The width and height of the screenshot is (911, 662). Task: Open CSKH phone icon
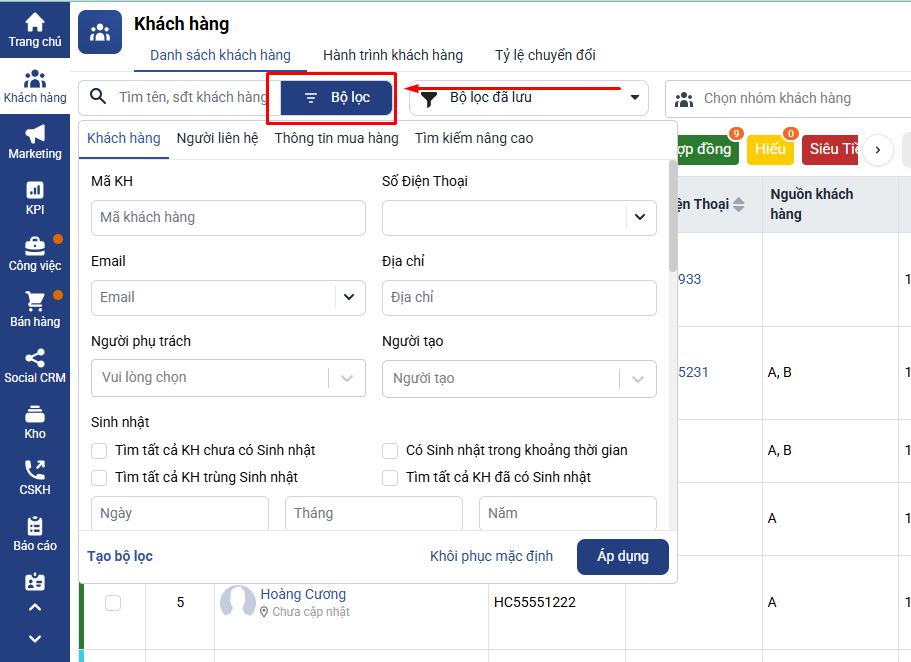[x=35, y=470]
